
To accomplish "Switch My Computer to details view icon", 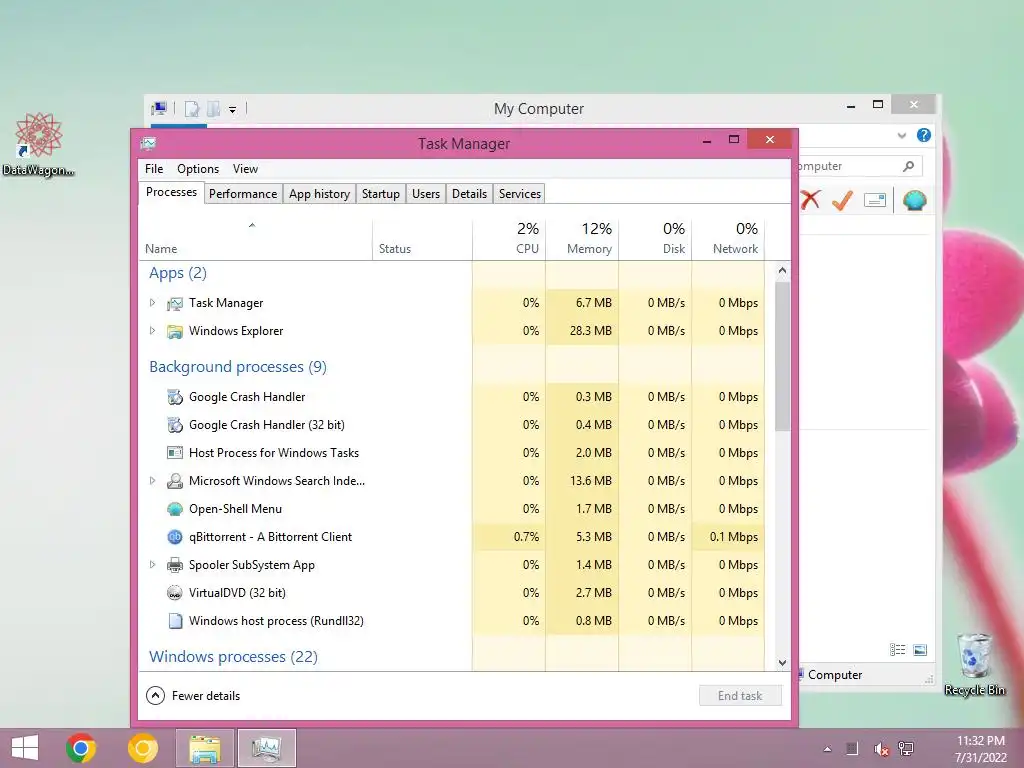I will 897,650.
